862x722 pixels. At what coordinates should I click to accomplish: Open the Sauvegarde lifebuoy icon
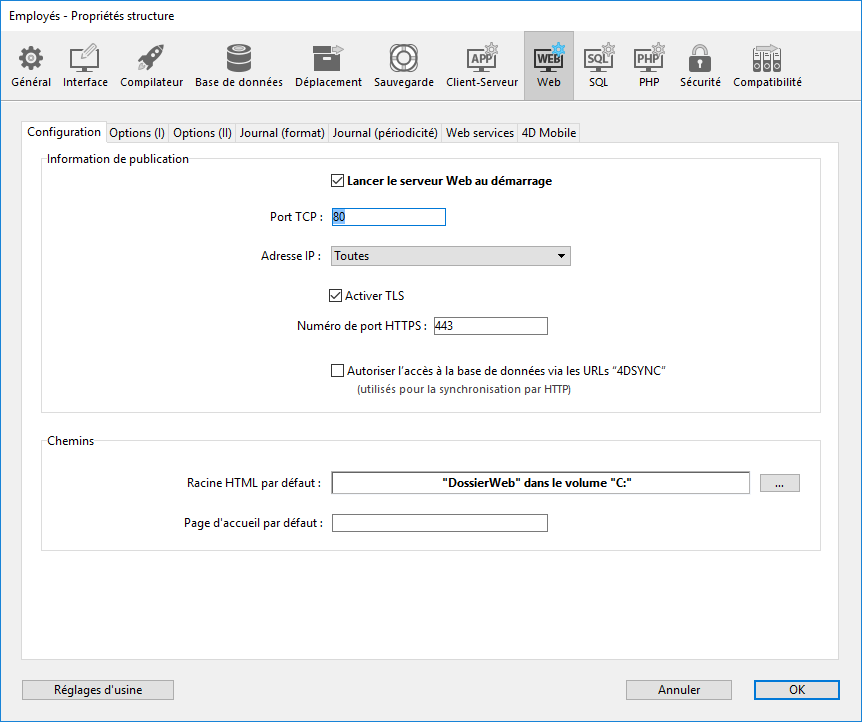[403, 59]
